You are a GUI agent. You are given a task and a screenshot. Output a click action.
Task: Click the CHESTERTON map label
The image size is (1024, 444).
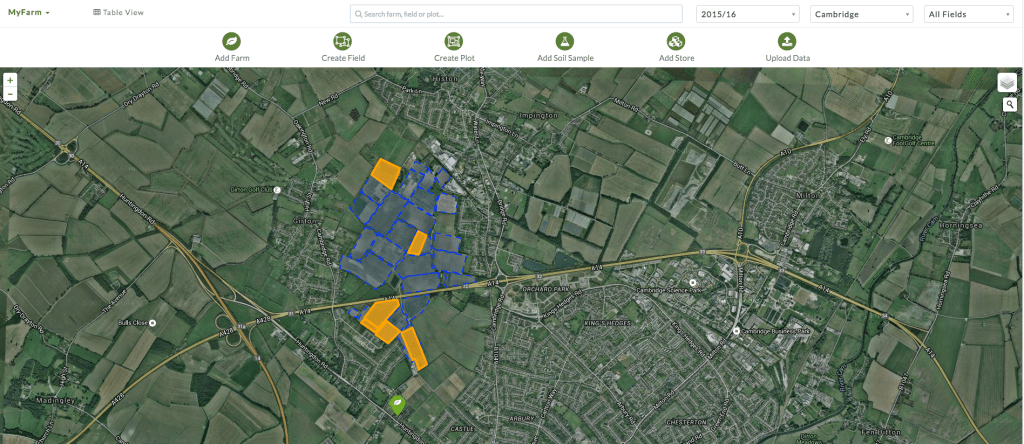[684, 422]
